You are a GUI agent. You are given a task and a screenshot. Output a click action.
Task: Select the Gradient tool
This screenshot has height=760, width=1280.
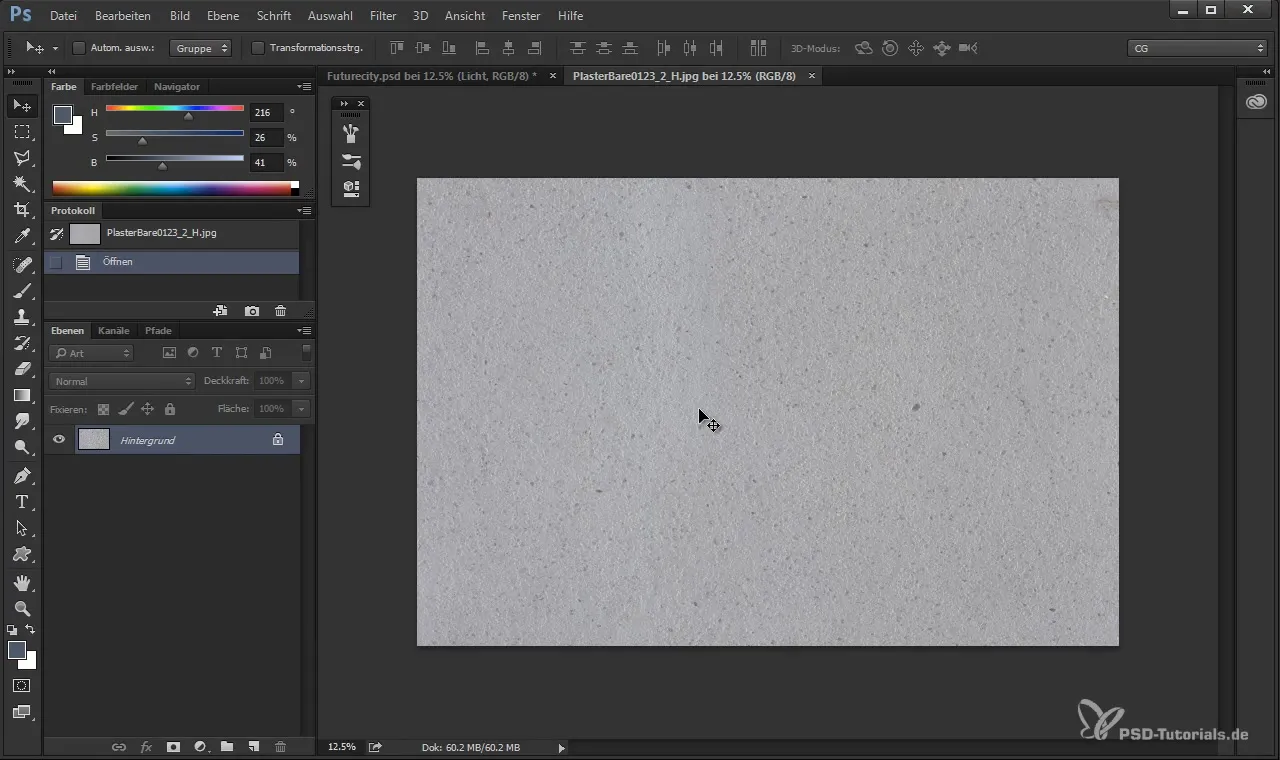click(22, 395)
